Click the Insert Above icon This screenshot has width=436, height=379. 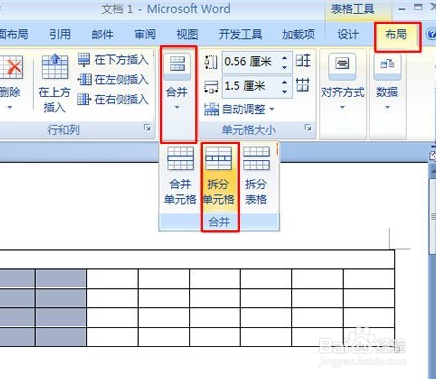tap(55, 67)
